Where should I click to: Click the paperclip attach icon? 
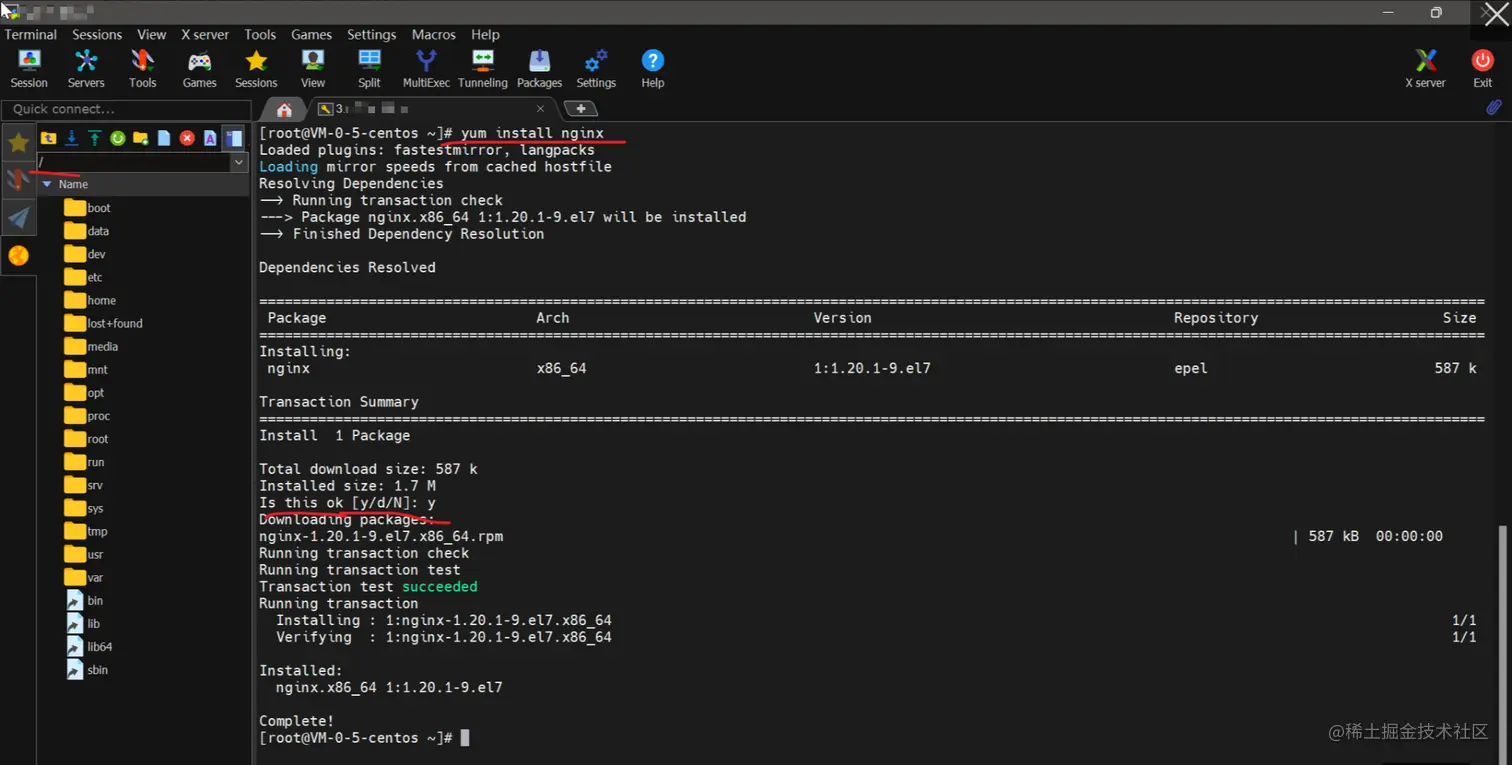click(1493, 107)
